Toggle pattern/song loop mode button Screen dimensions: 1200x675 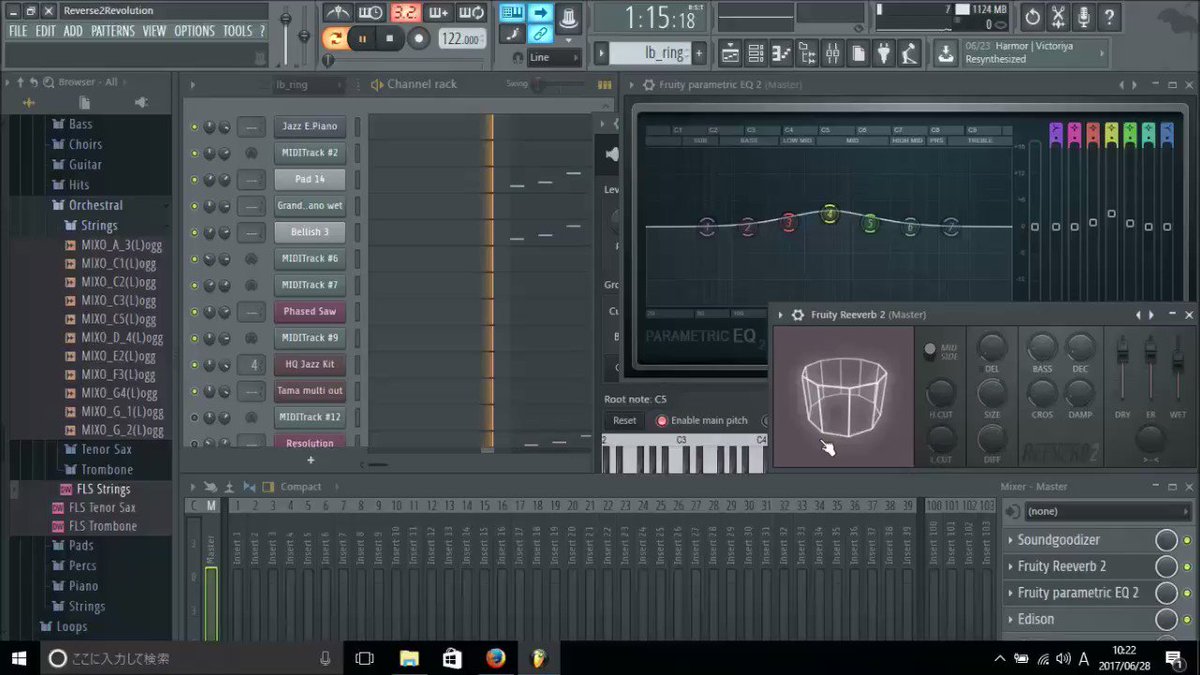coord(334,38)
